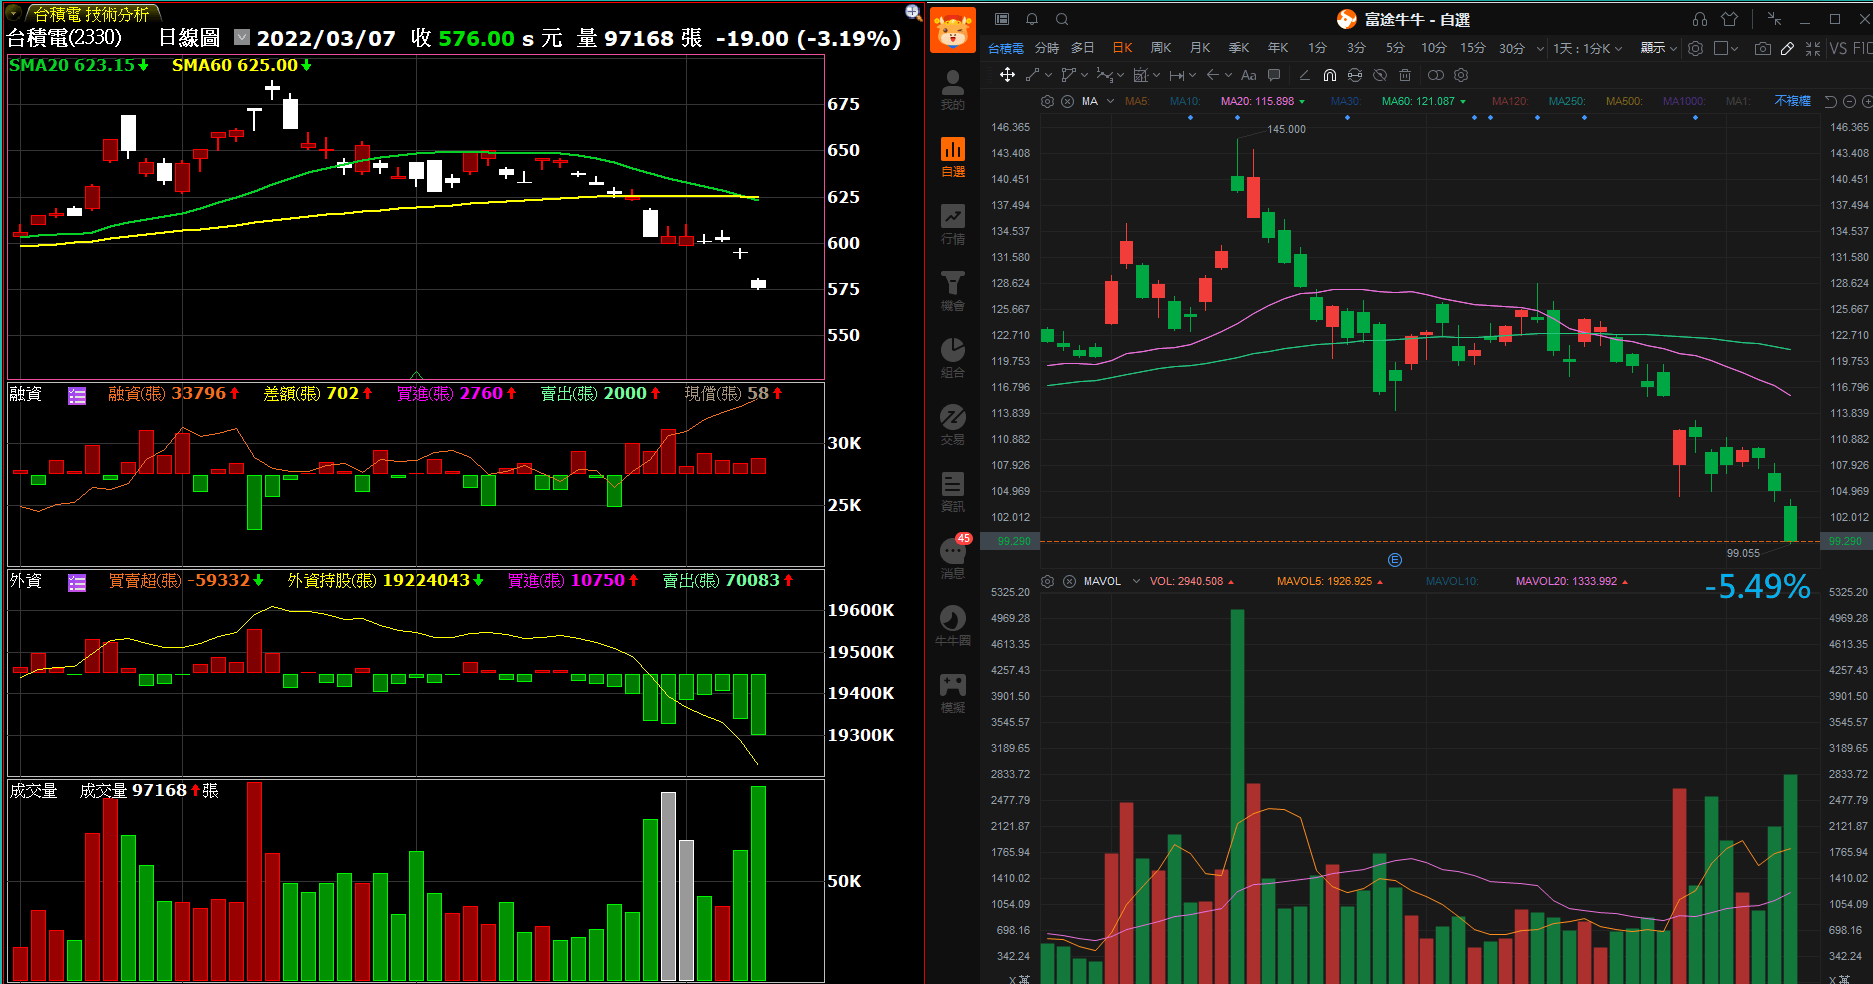Expand the MA indicator type dropdown
The image size is (1873, 984).
(x=1110, y=101)
